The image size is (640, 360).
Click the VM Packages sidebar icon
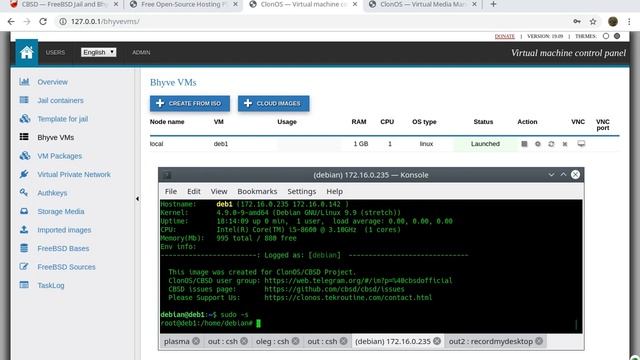24,156
